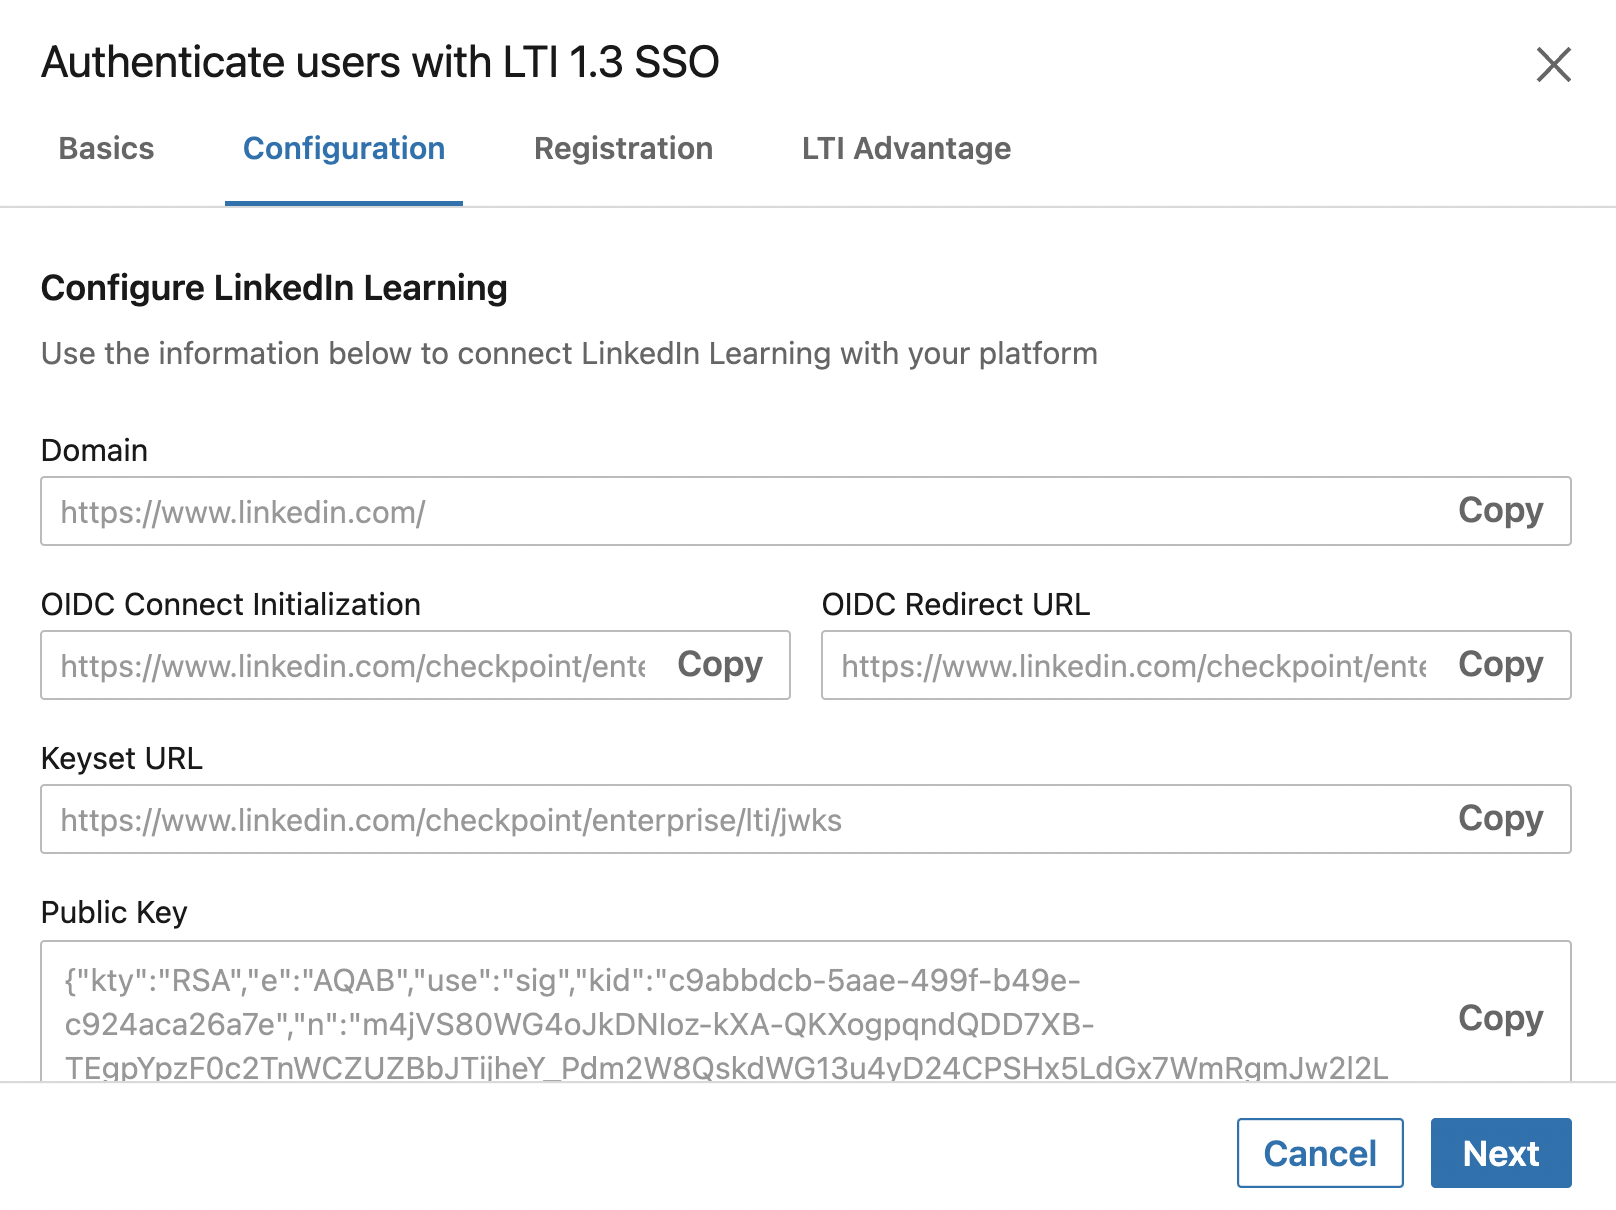Click the 'Use the information below' description text
The height and width of the screenshot is (1210, 1616).
coord(569,354)
